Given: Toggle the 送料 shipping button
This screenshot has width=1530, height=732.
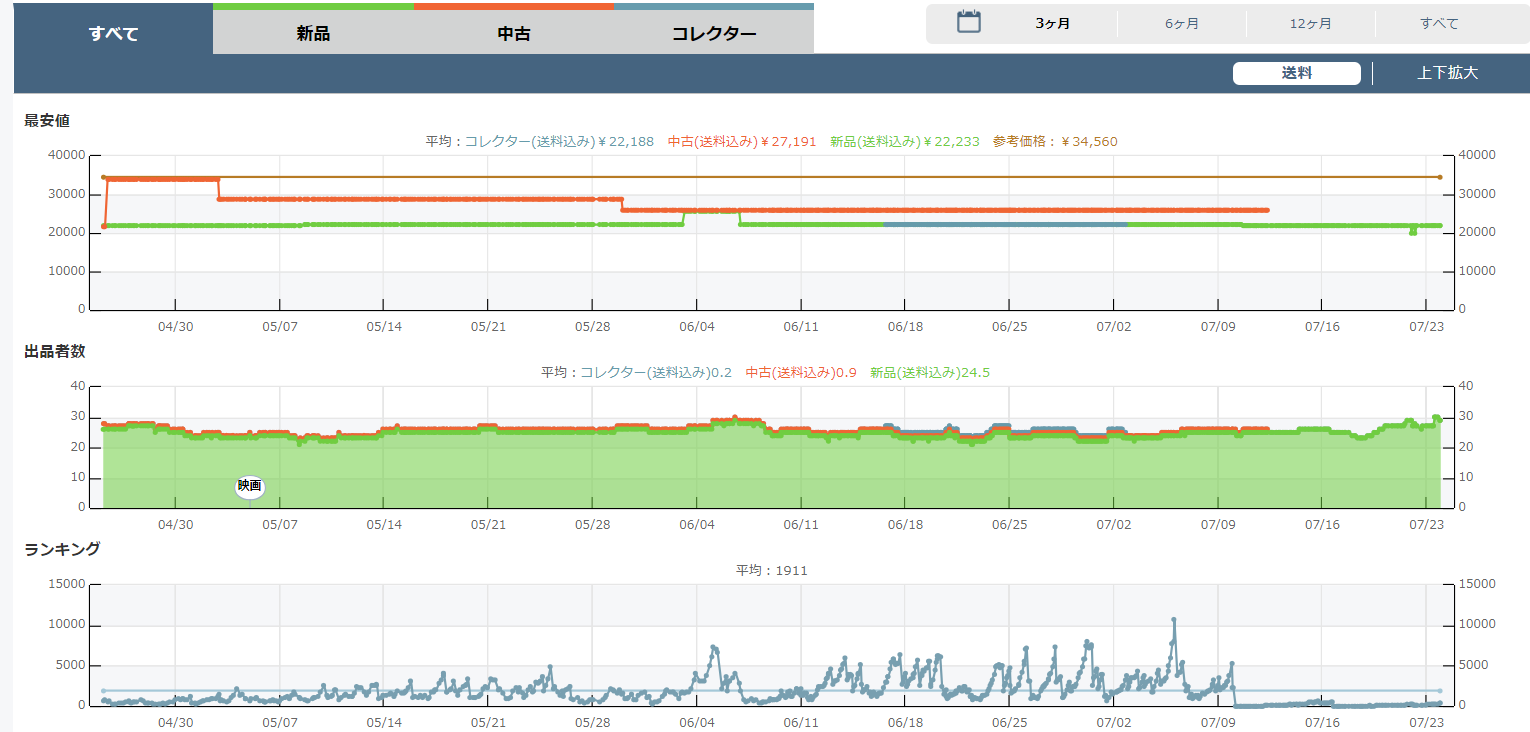Looking at the screenshot, I should coord(1296,73).
